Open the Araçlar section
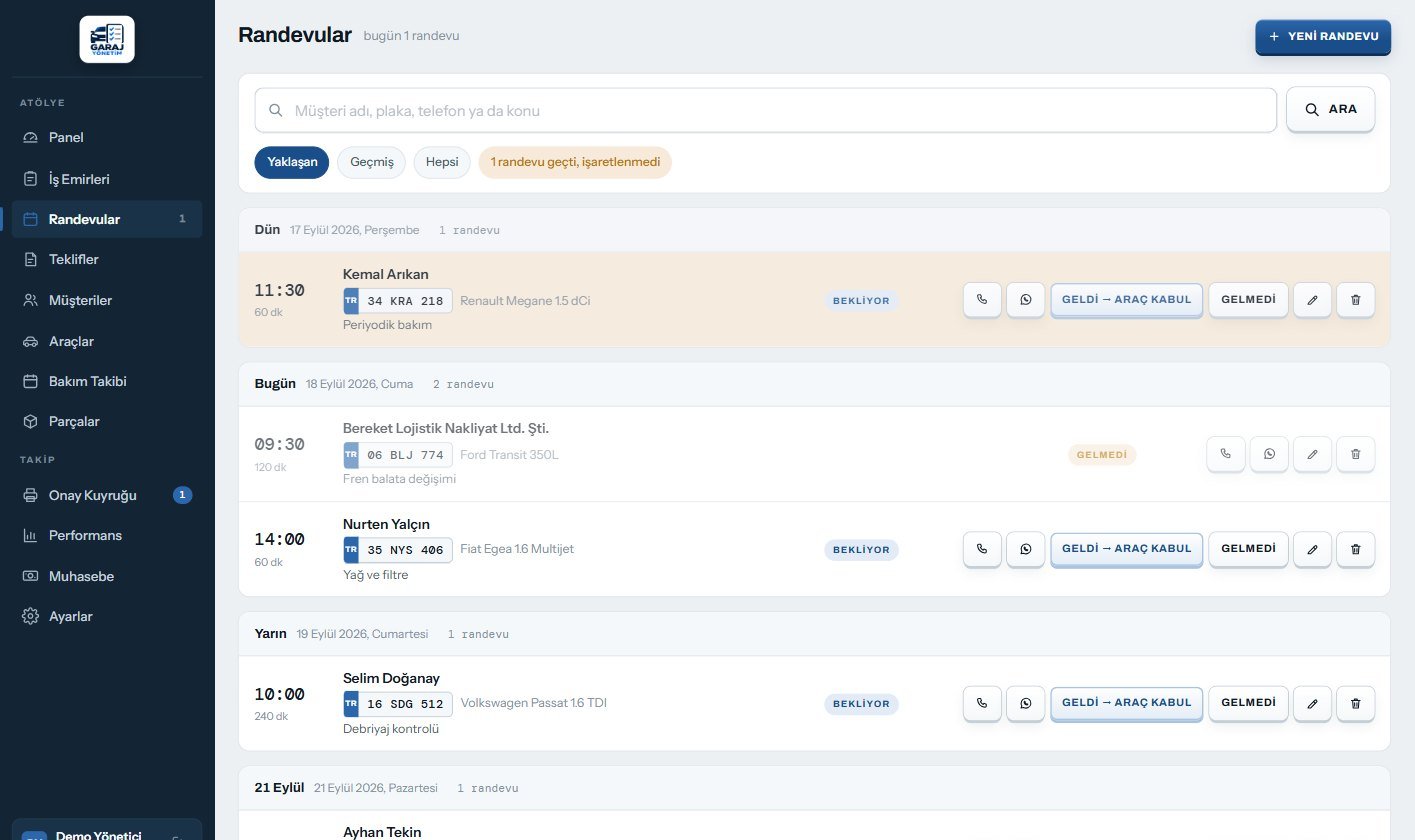This screenshot has height=840, width=1415. point(107,341)
